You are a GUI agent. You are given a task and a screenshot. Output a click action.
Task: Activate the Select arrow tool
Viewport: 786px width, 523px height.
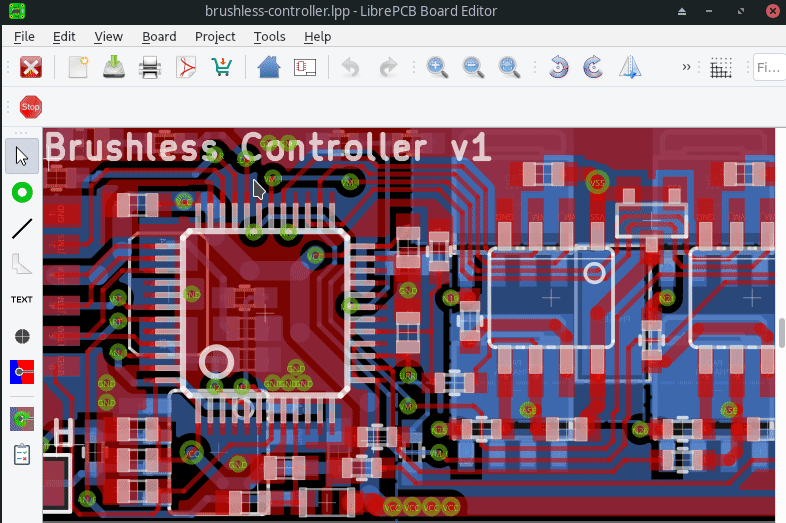tap(22, 156)
